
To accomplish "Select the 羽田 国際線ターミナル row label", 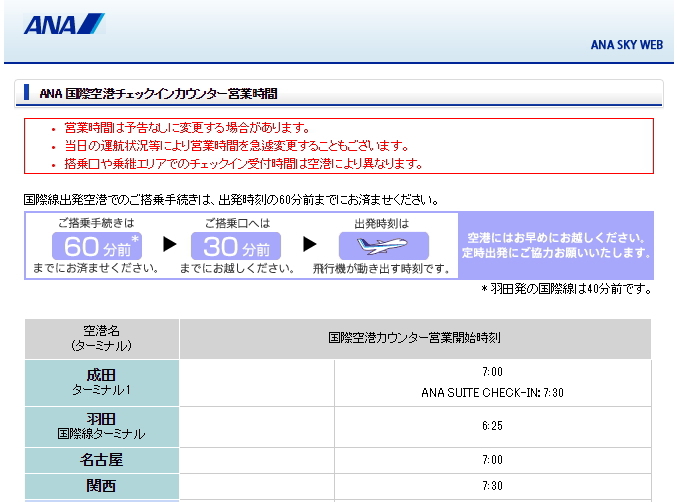I will pyautogui.click(x=101, y=426).
